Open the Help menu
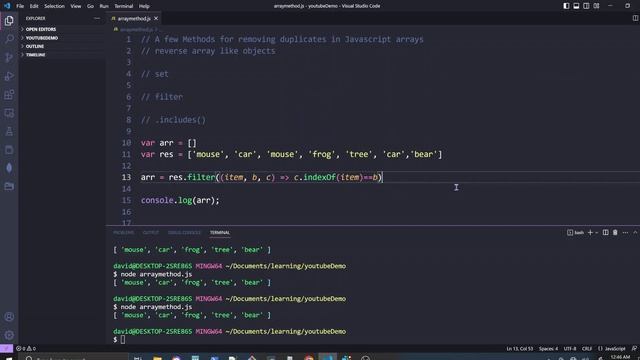 (144, 6)
